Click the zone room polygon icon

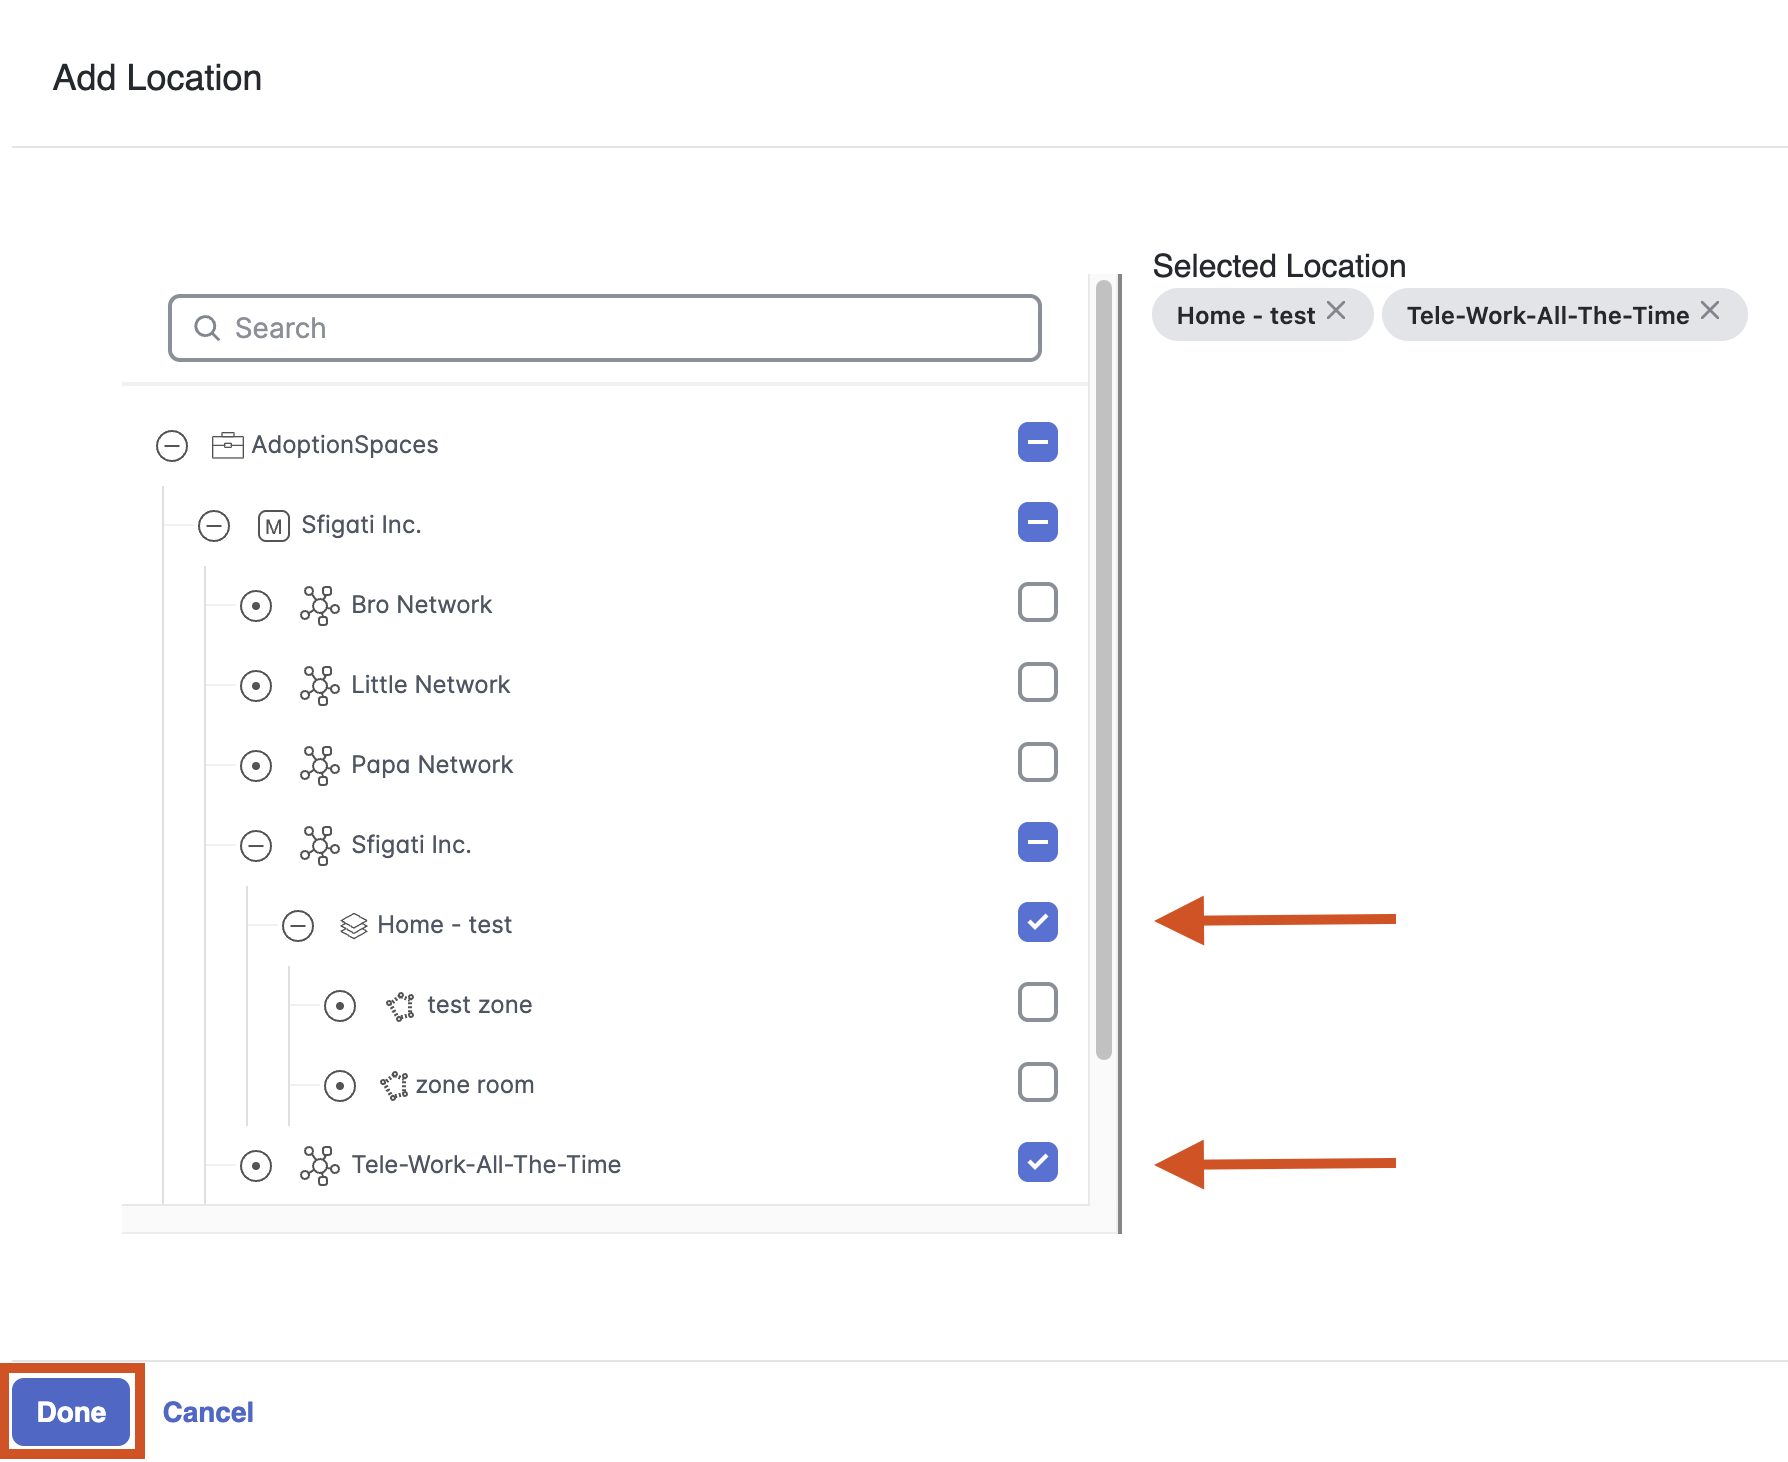coord(394,1086)
